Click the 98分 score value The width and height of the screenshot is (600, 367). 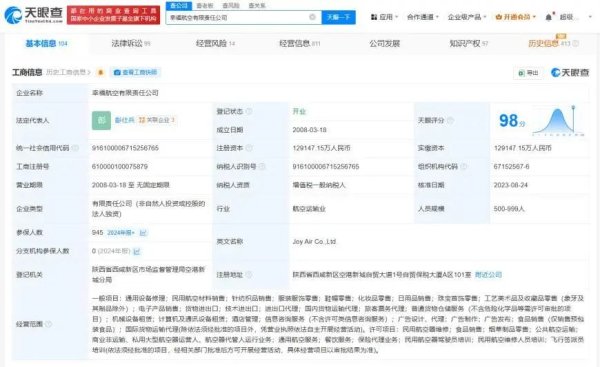point(512,121)
